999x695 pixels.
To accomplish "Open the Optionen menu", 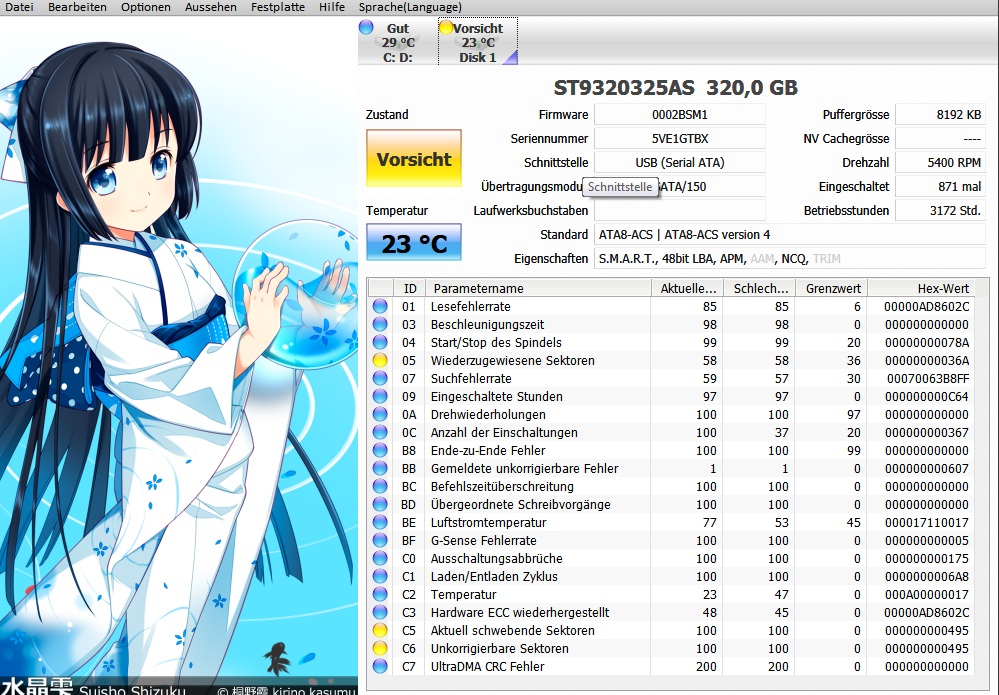I will pos(145,7).
